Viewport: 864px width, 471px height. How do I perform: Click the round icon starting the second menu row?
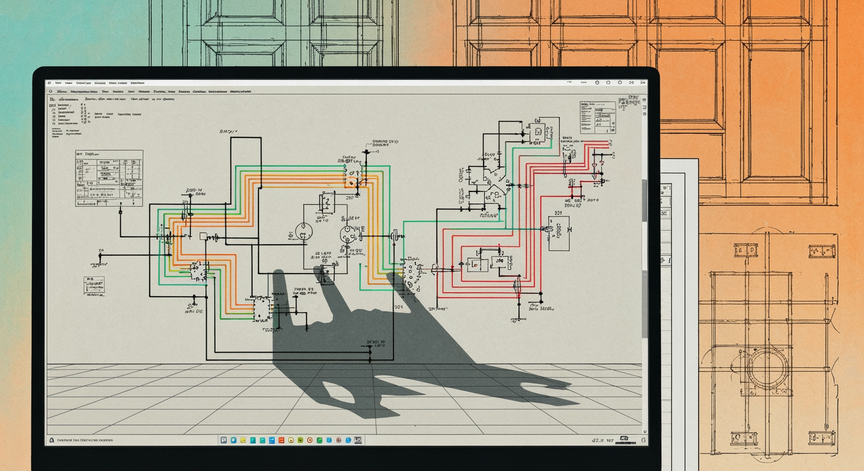(51, 91)
